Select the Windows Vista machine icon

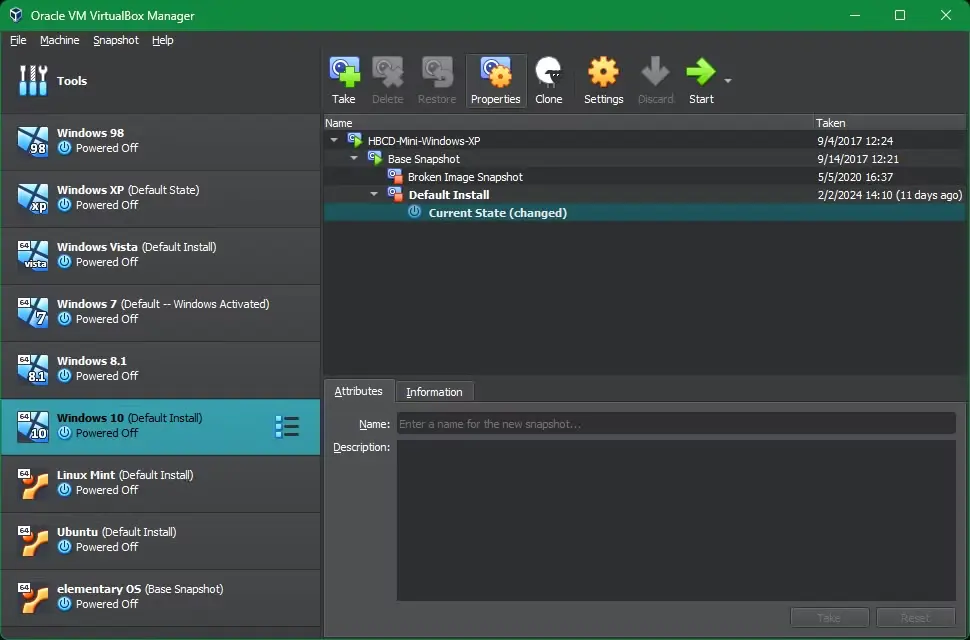pos(33,255)
